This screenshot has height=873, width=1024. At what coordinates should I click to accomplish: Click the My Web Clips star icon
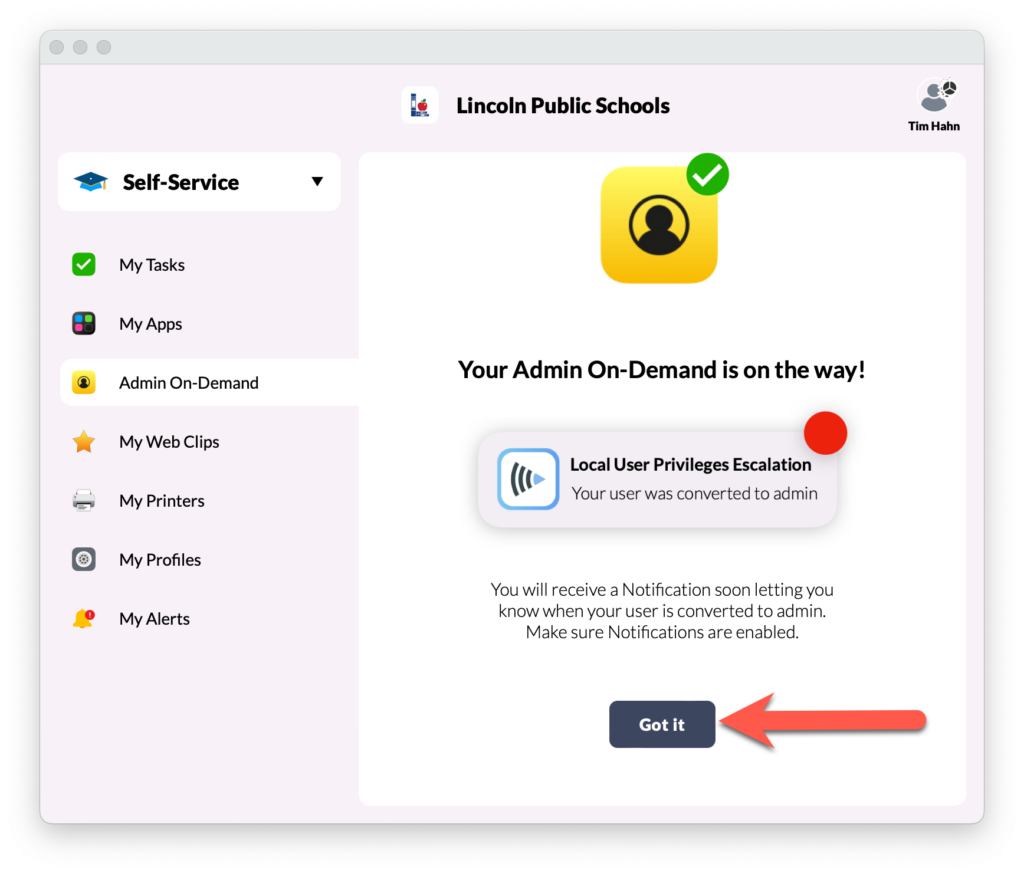(84, 442)
